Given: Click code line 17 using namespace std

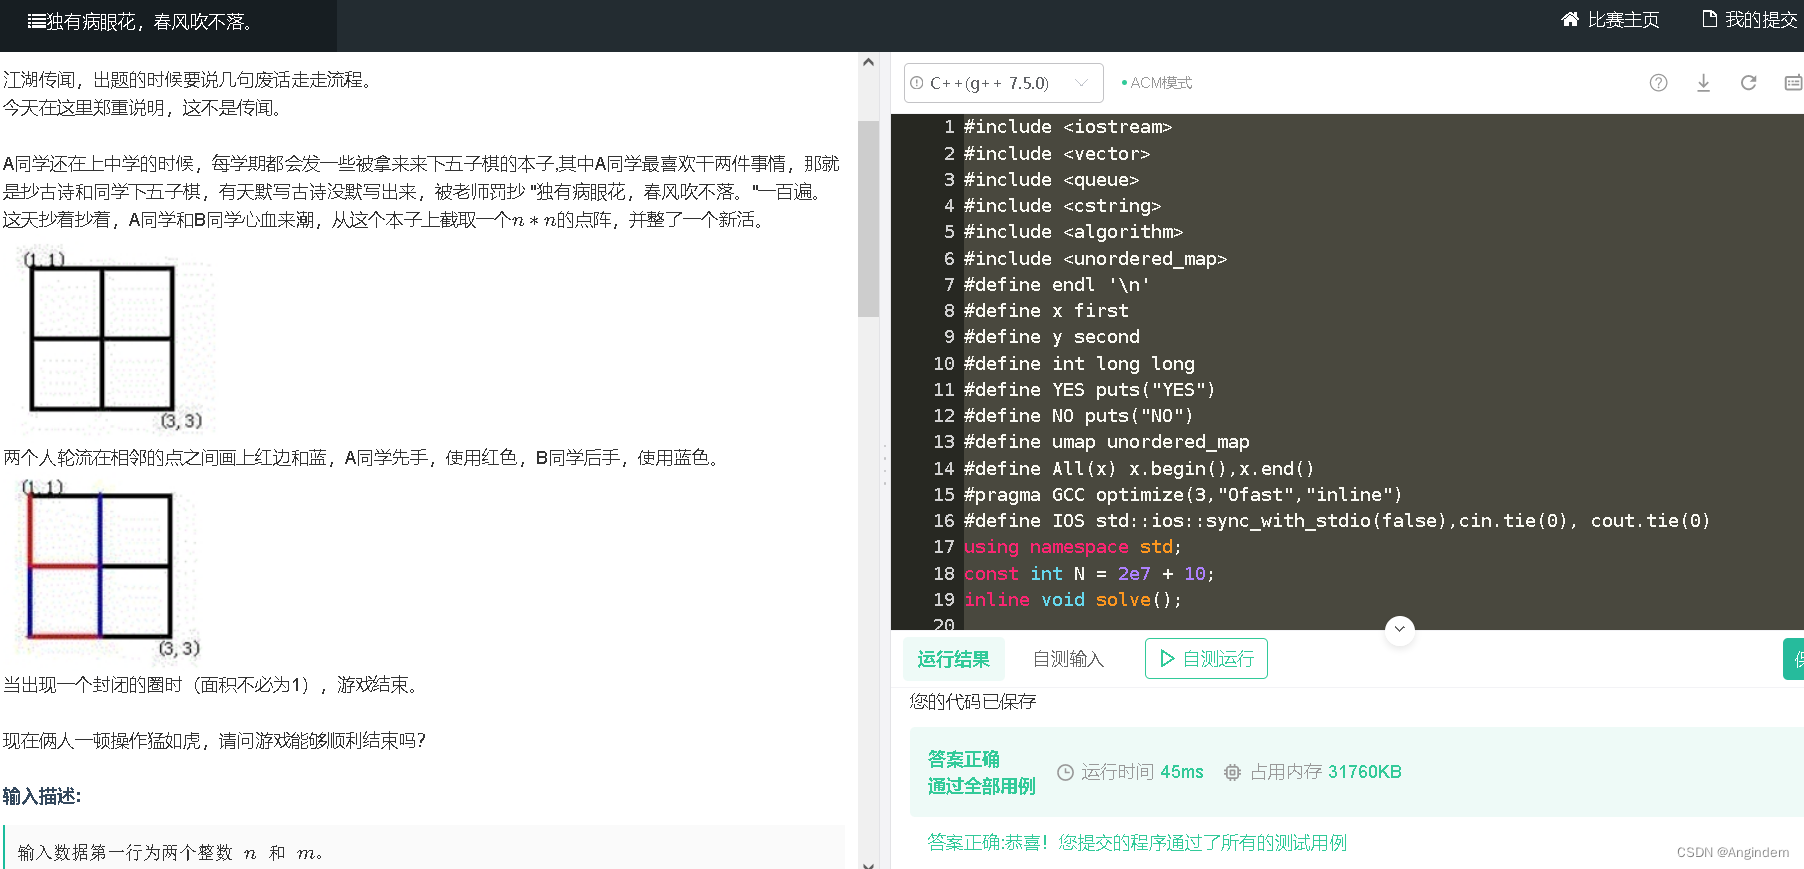Looking at the screenshot, I should coord(1072,547).
